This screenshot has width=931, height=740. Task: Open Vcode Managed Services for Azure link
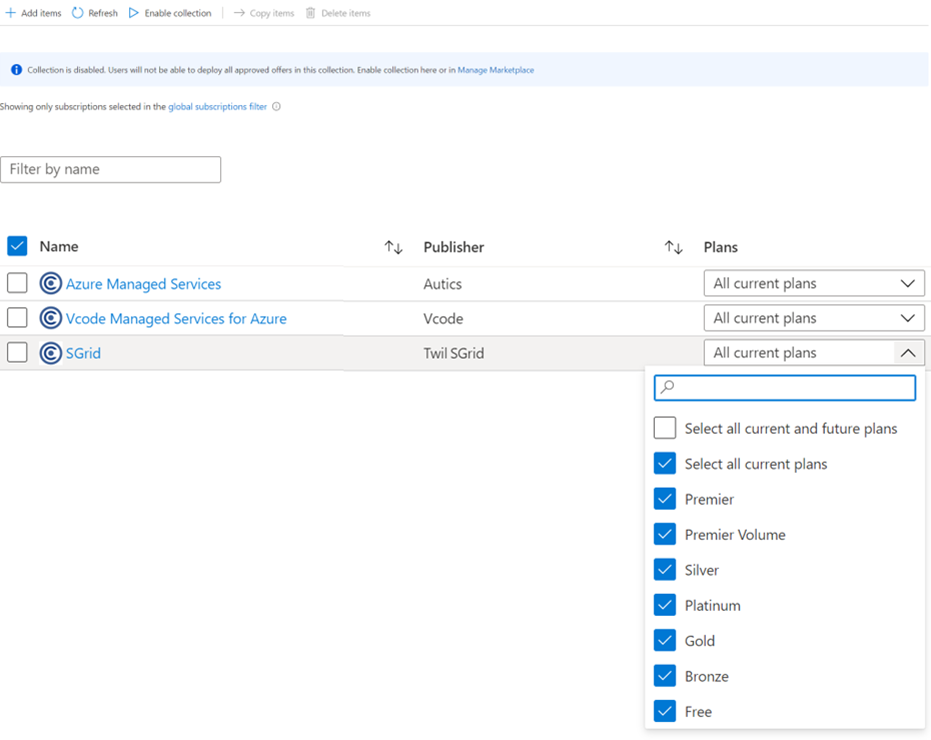pos(176,319)
